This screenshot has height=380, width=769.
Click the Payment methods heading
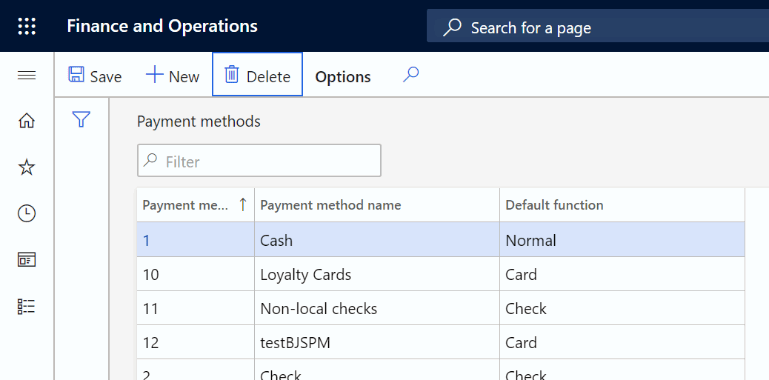[199, 121]
